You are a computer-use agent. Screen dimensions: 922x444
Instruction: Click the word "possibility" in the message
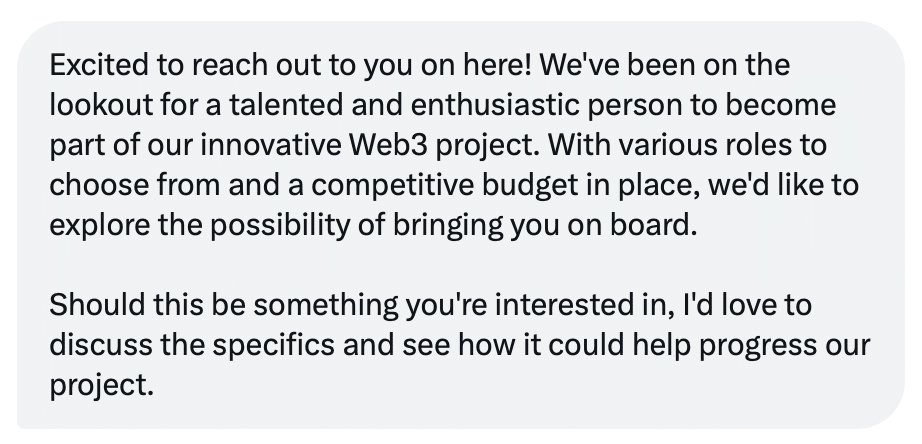(280, 226)
